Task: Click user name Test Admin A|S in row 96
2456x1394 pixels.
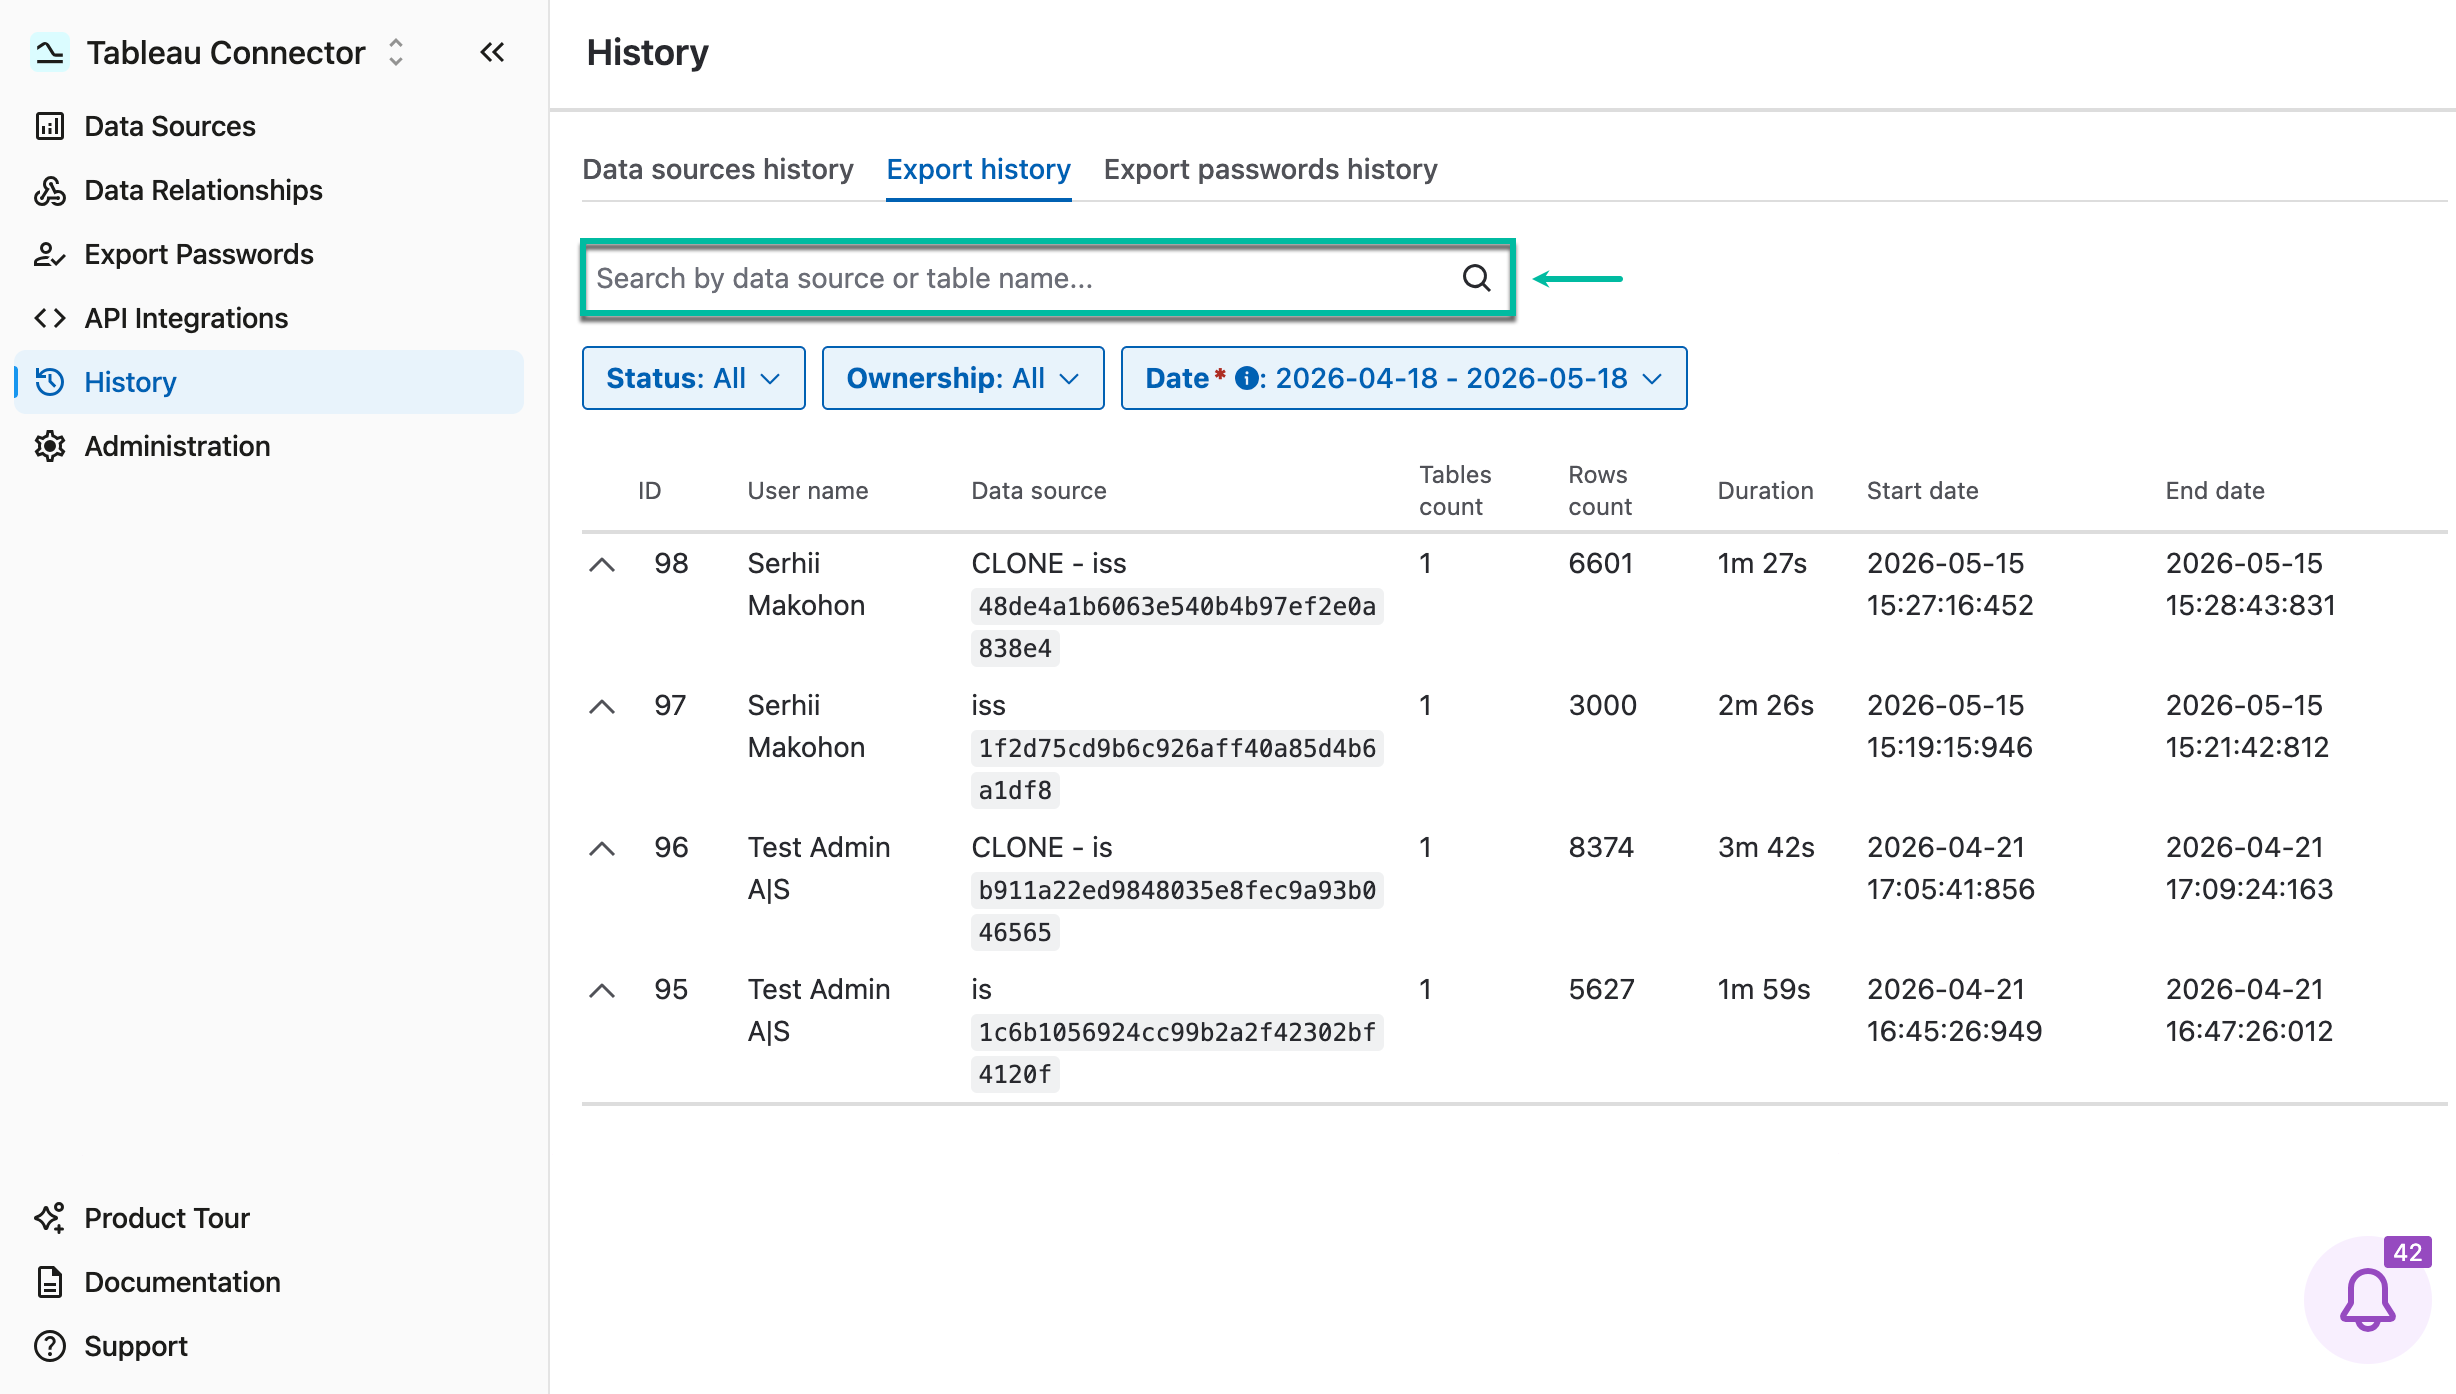Action: click(819, 868)
